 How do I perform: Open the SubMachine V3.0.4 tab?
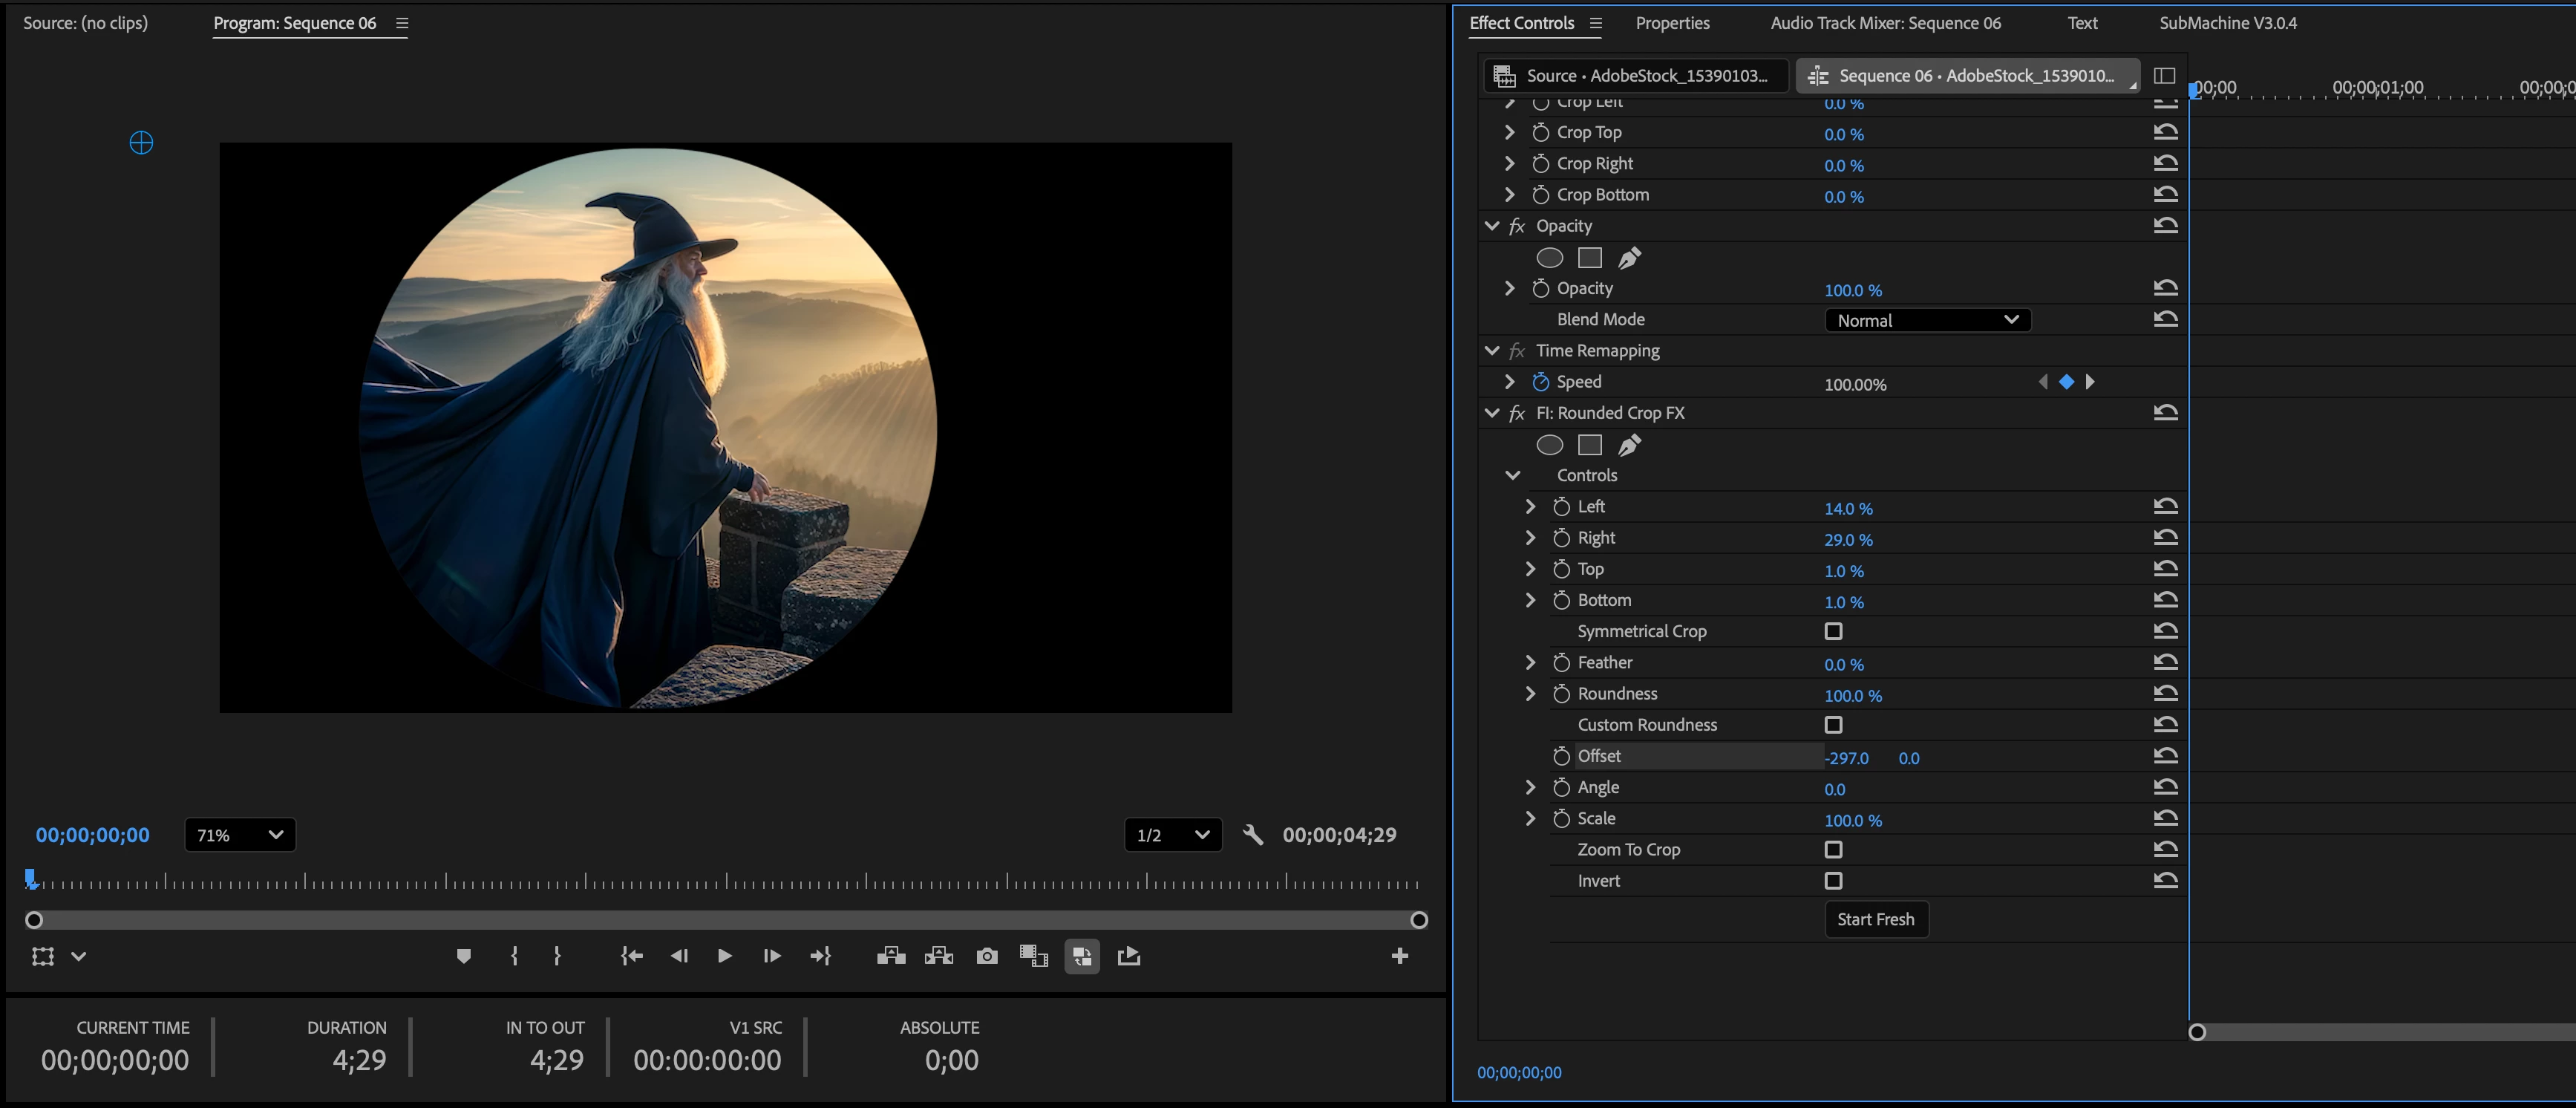[2227, 23]
